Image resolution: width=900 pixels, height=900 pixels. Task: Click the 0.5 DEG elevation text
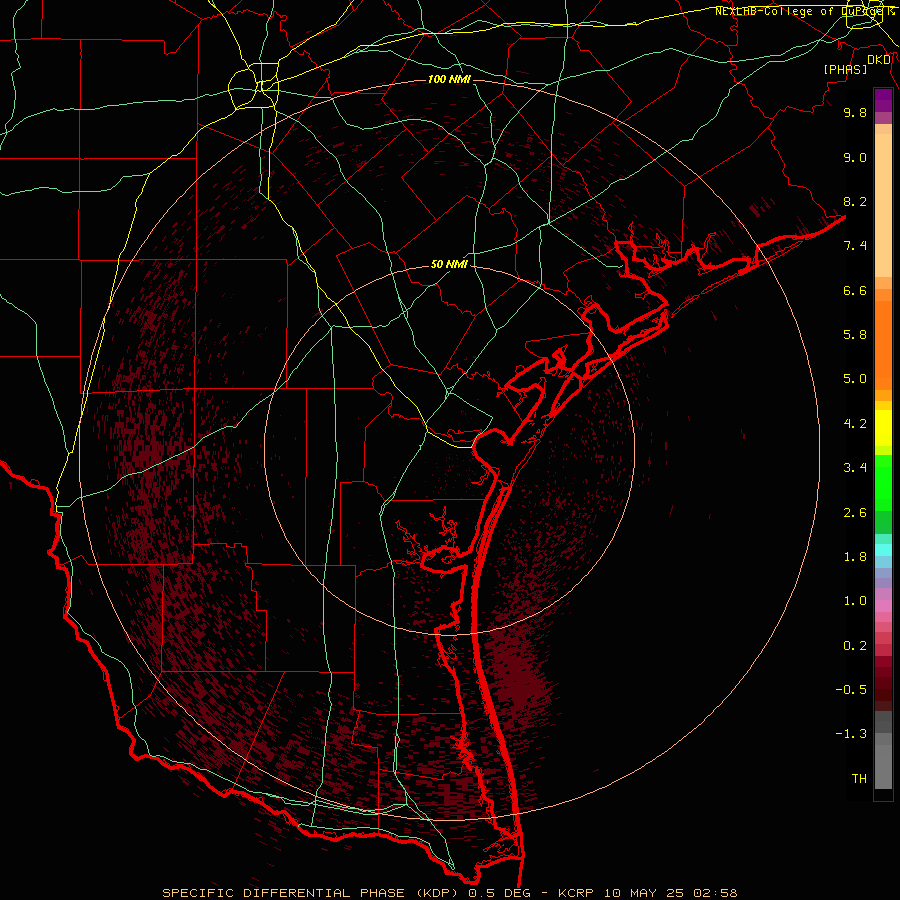point(501,893)
